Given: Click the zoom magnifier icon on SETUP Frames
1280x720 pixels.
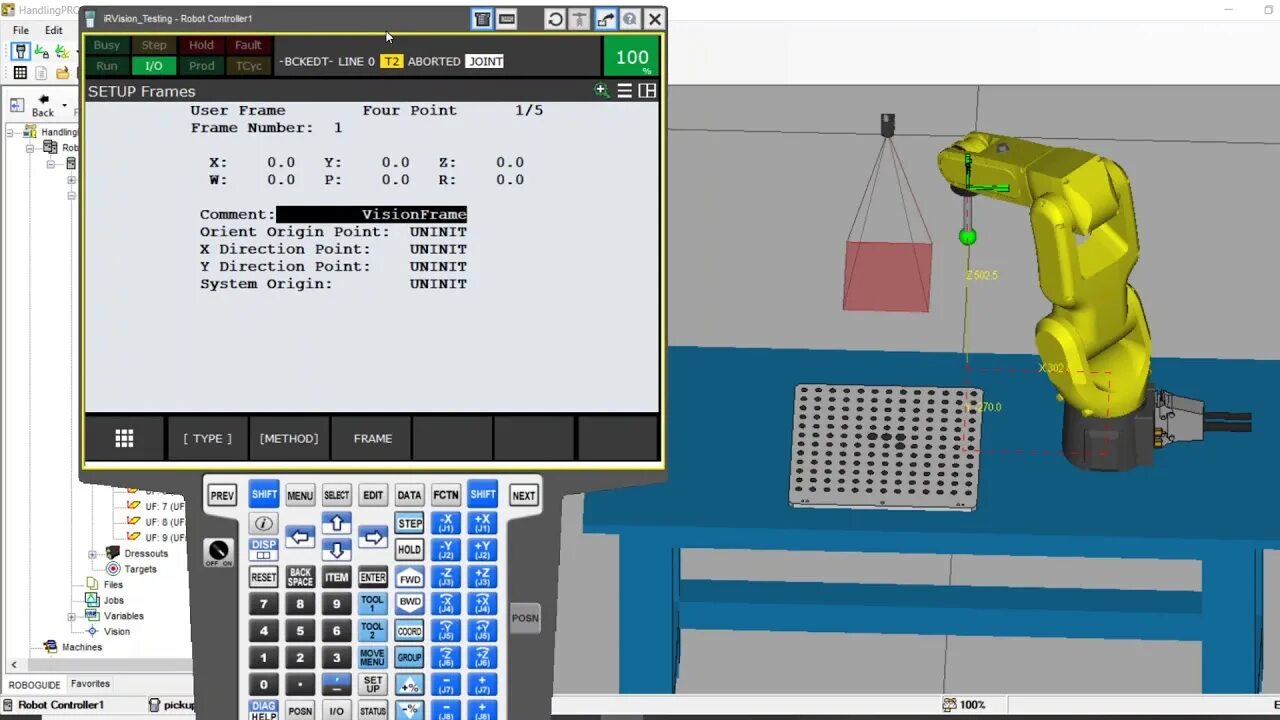Looking at the screenshot, I should (601, 91).
